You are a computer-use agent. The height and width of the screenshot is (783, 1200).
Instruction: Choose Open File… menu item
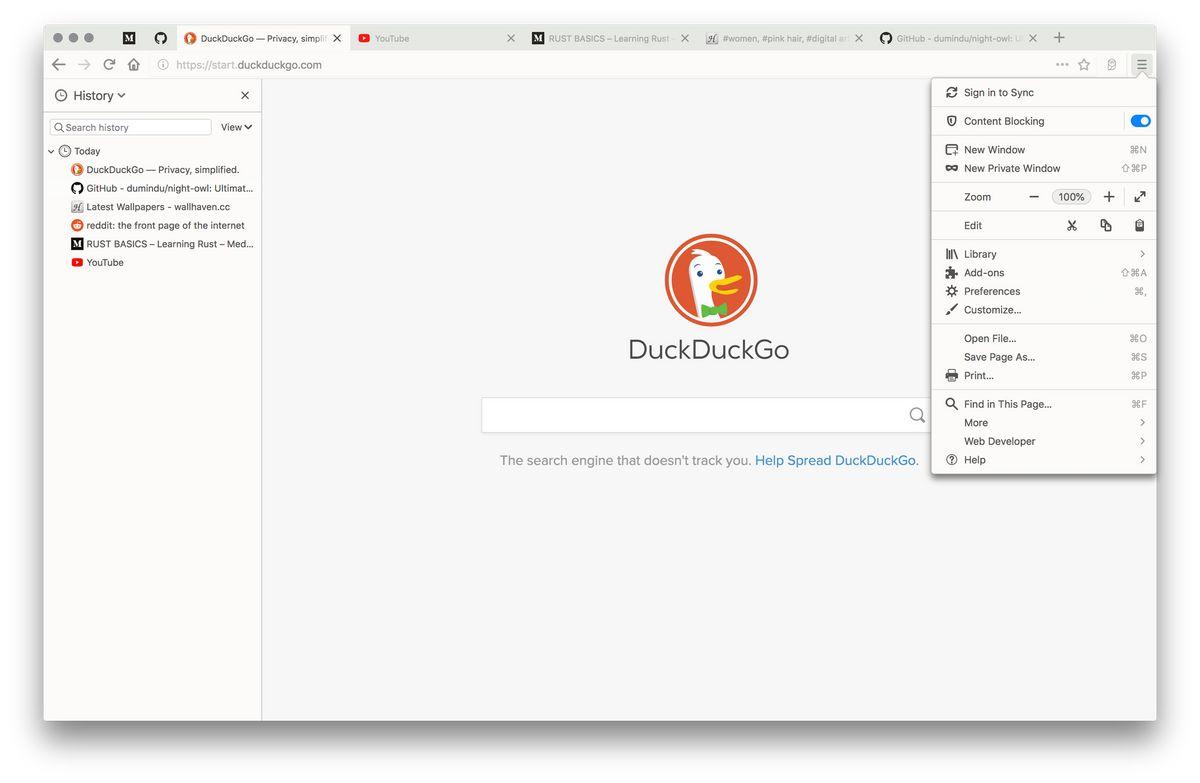coord(1043,338)
